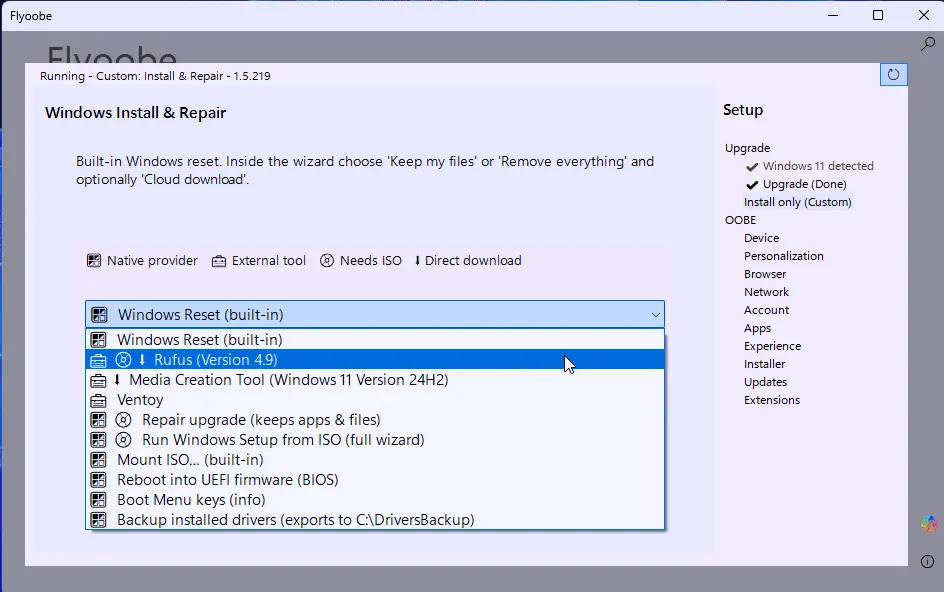The image size is (944, 592).
Task: Go to Device in the sidebar
Action: point(761,238)
